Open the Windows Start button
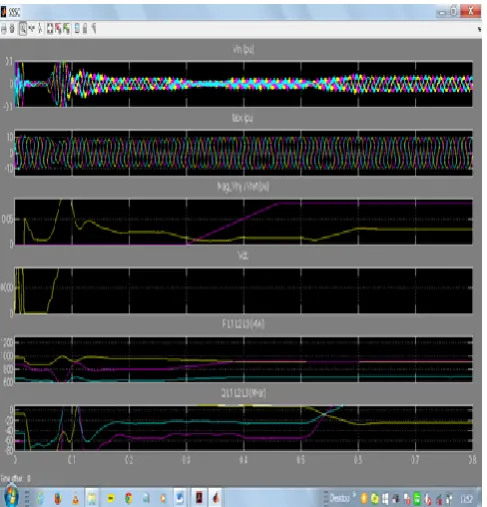Viewport: 487px width, 507px height. 10,497
